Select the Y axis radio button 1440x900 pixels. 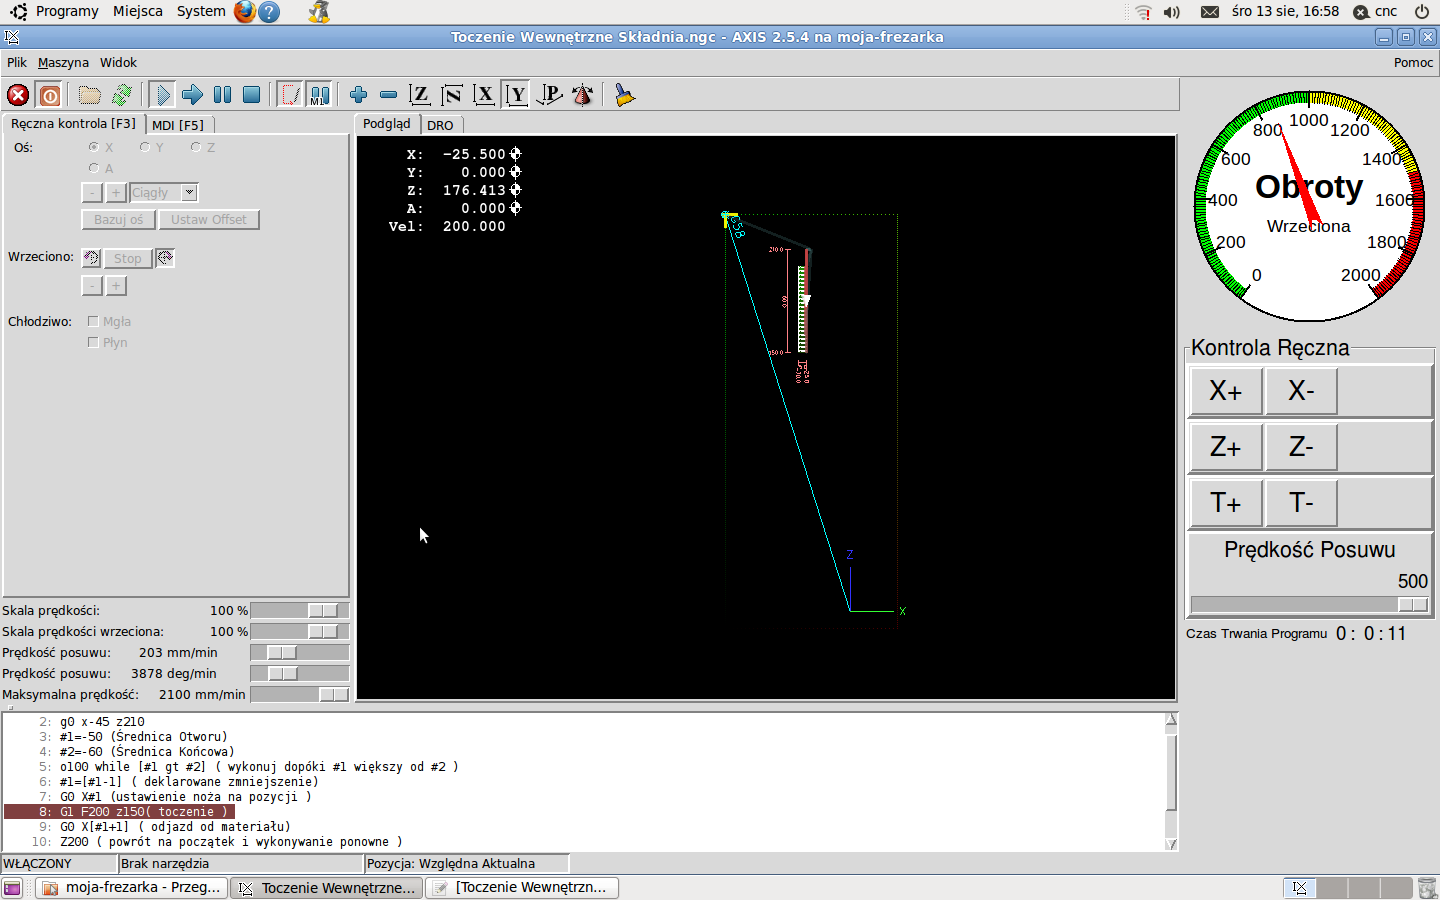(x=145, y=147)
